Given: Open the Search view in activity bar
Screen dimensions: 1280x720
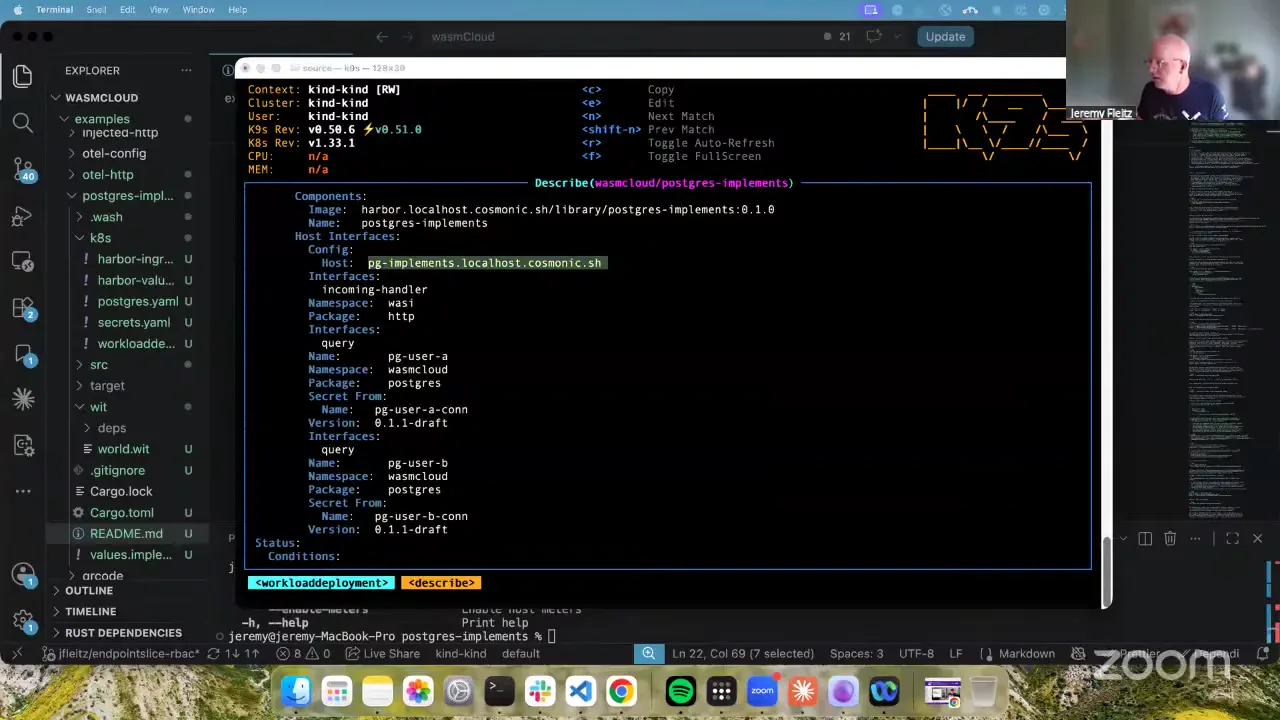Looking at the screenshot, I should tap(23, 123).
